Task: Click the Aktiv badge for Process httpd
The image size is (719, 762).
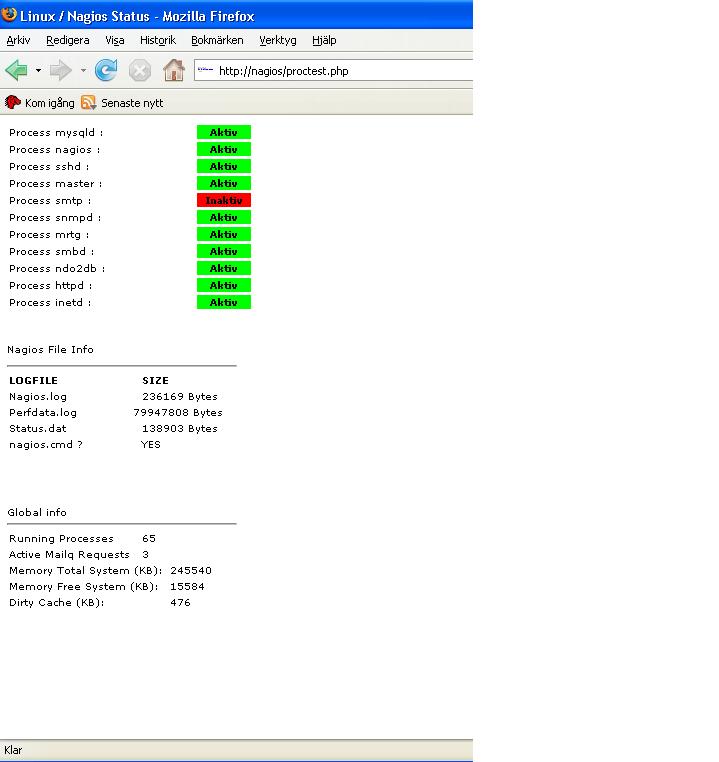Action: coord(223,285)
